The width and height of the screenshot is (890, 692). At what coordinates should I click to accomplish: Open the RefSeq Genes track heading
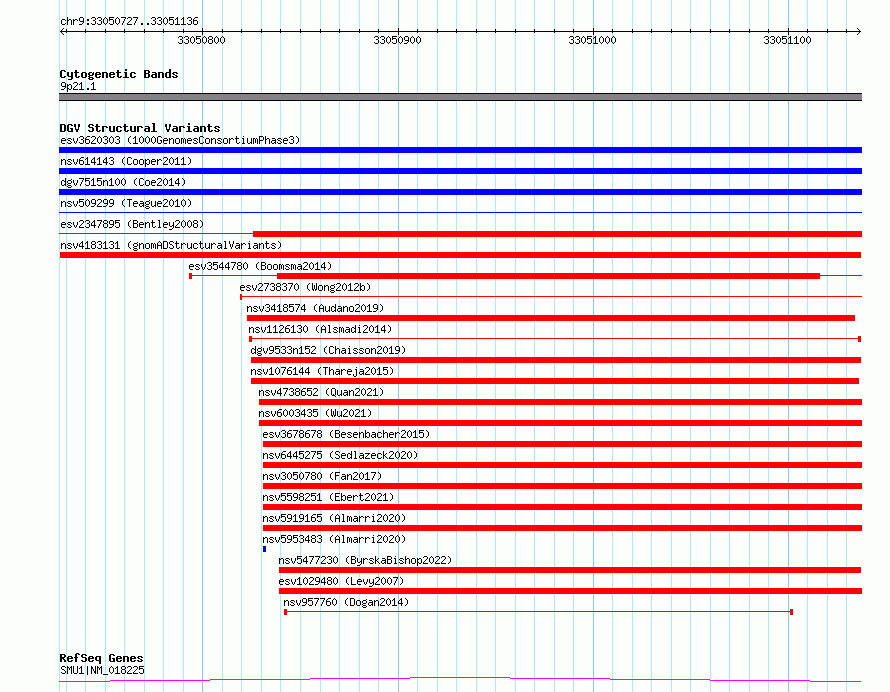pos(101,658)
